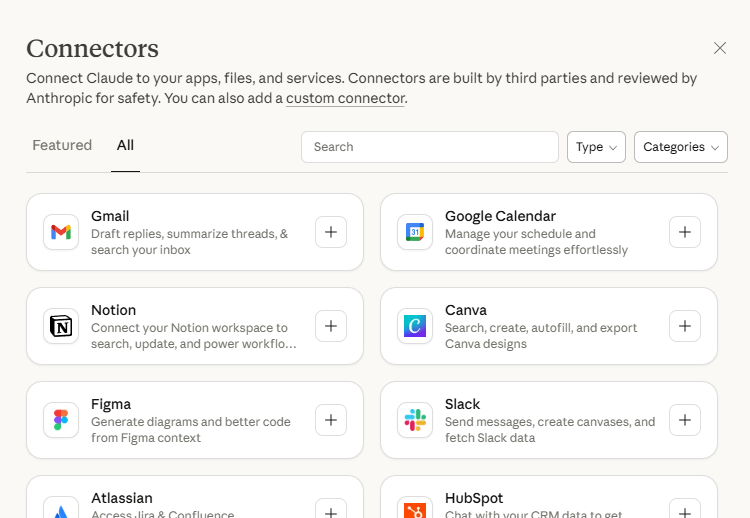The height and width of the screenshot is (518, 750).
Task: Add the Slack connector
Action: coord(685,420)
